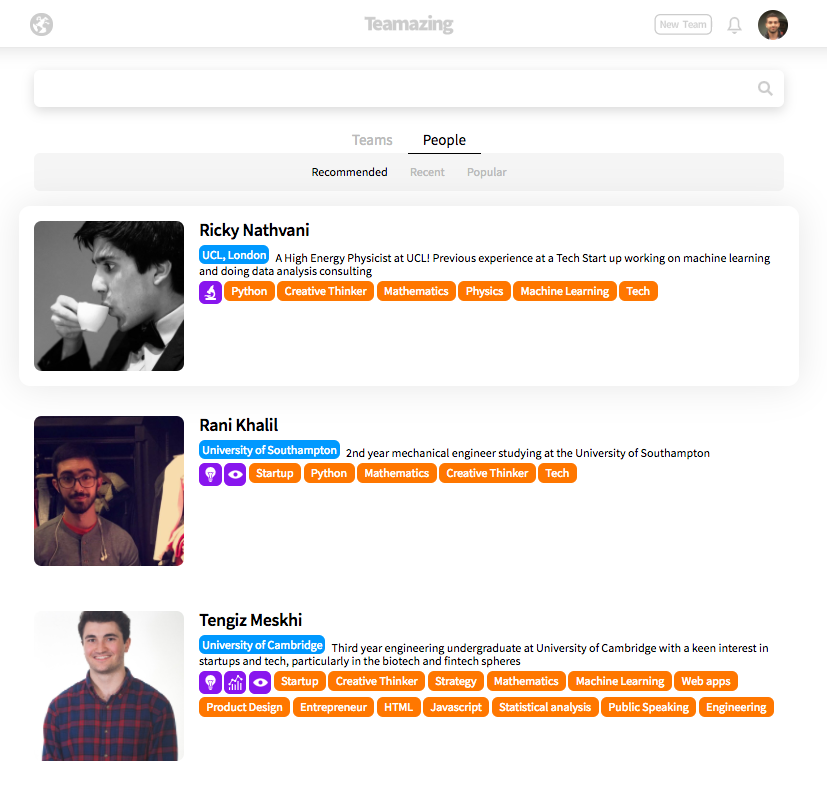Open the Ricky Nathvani profile name link
This screenshot has width=827, height=797.
click(254, 230)
